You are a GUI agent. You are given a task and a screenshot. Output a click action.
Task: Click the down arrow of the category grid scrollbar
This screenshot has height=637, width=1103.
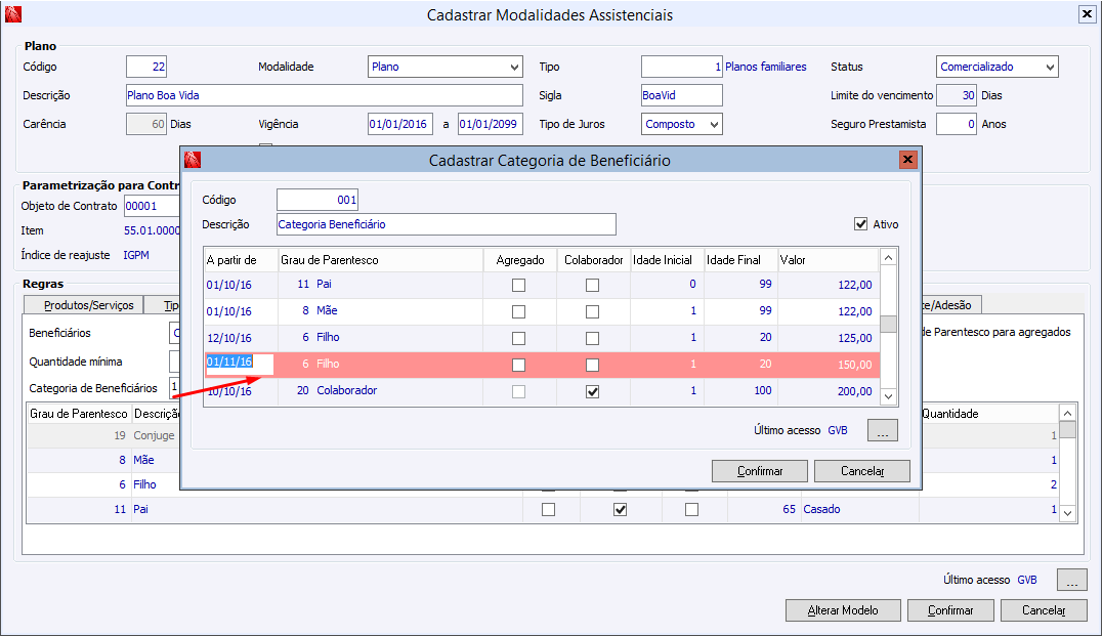point(888,397)
